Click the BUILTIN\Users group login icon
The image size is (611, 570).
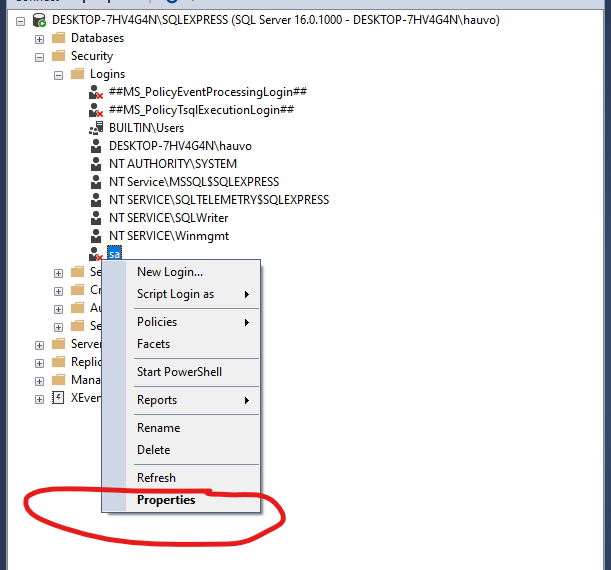point(96,128)
